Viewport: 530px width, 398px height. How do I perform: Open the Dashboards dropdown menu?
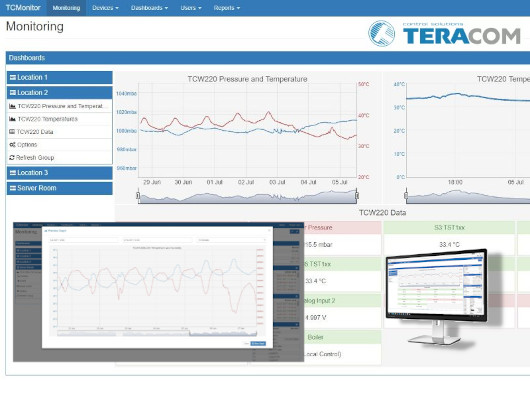coord(149,8)
